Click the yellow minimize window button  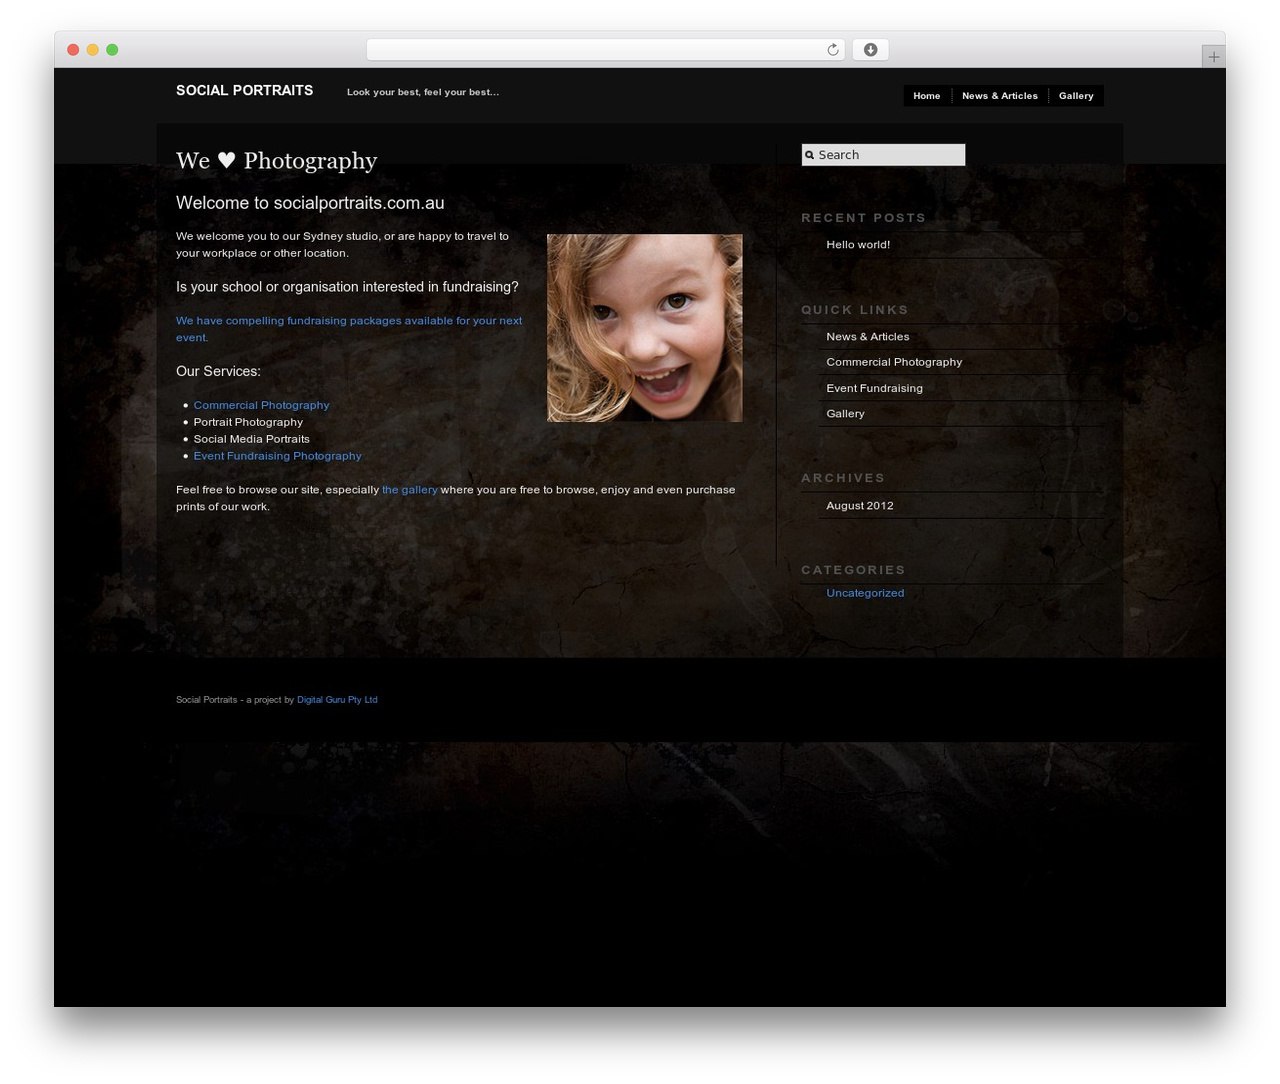tap(92, 50)
